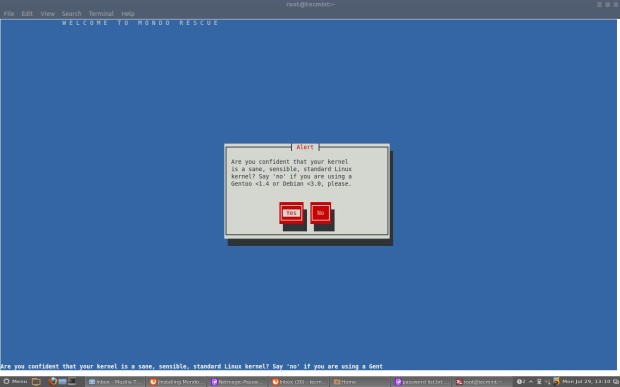Confirm kernel is standard with Yes
Viewport: 620px width, 387px height.
(291, 213)
